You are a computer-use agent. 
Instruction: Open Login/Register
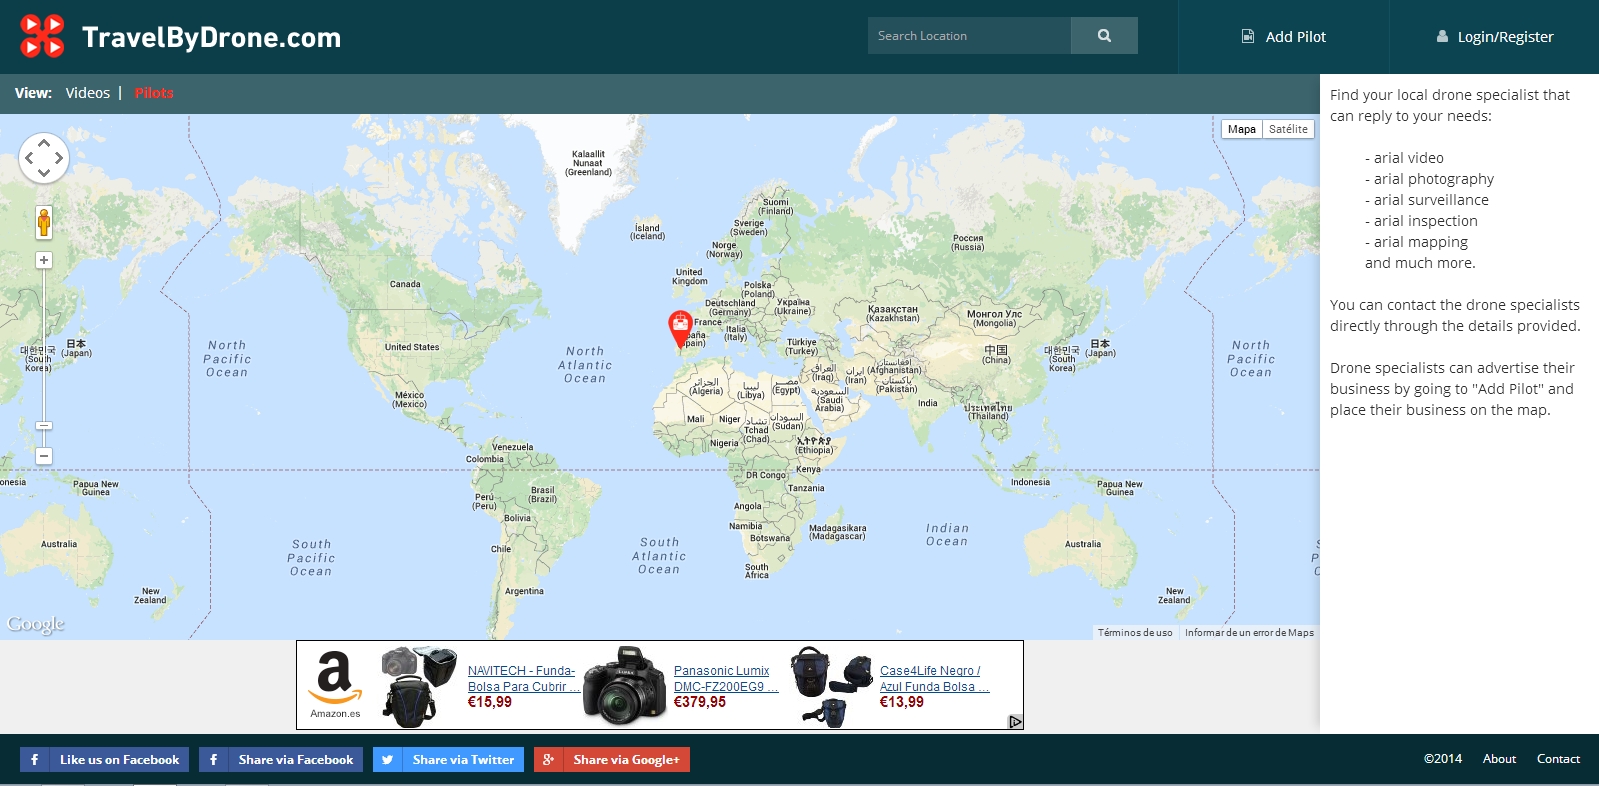(1494, 37)
